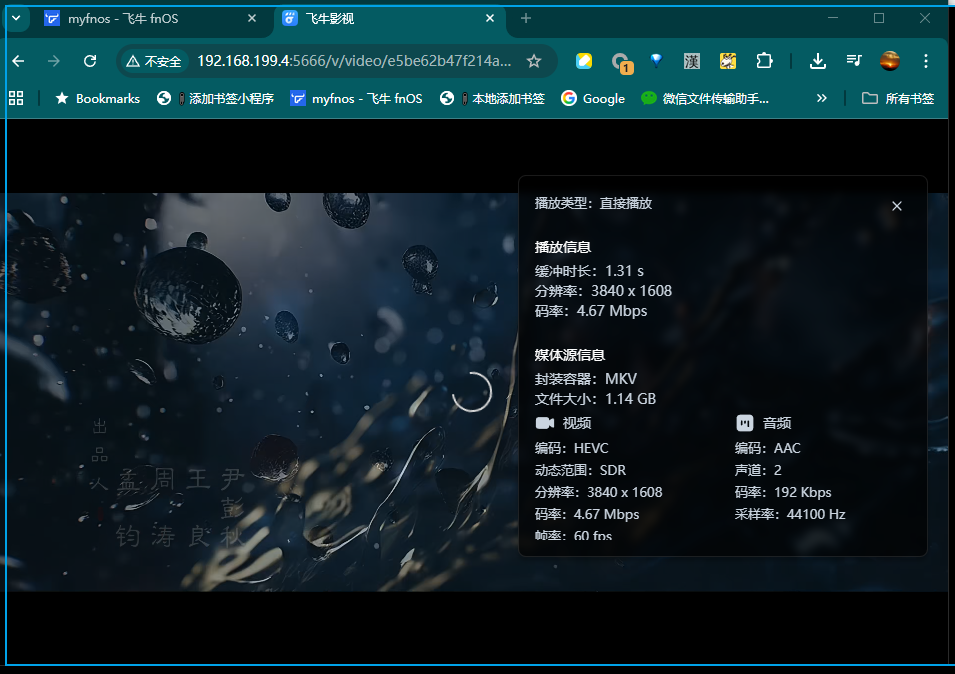The width and height of the screenshot is (955, 674).
Task: Open the Extensions puzzle icon
Action: point(764,61)
